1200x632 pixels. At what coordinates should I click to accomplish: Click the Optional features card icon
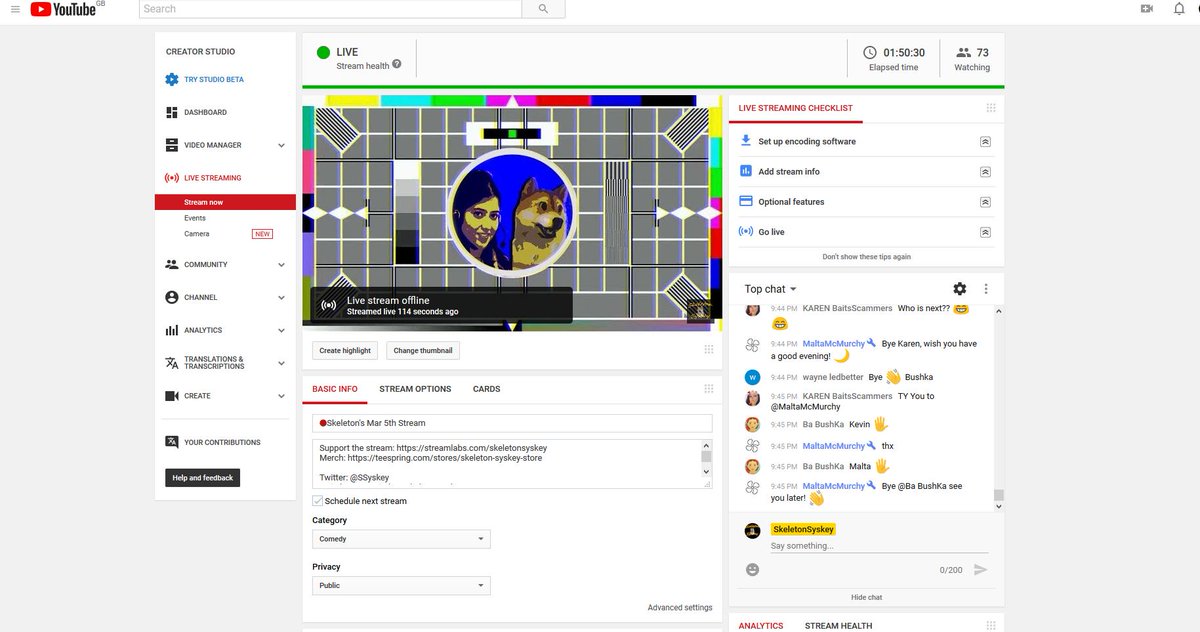[x=745, y=201]
